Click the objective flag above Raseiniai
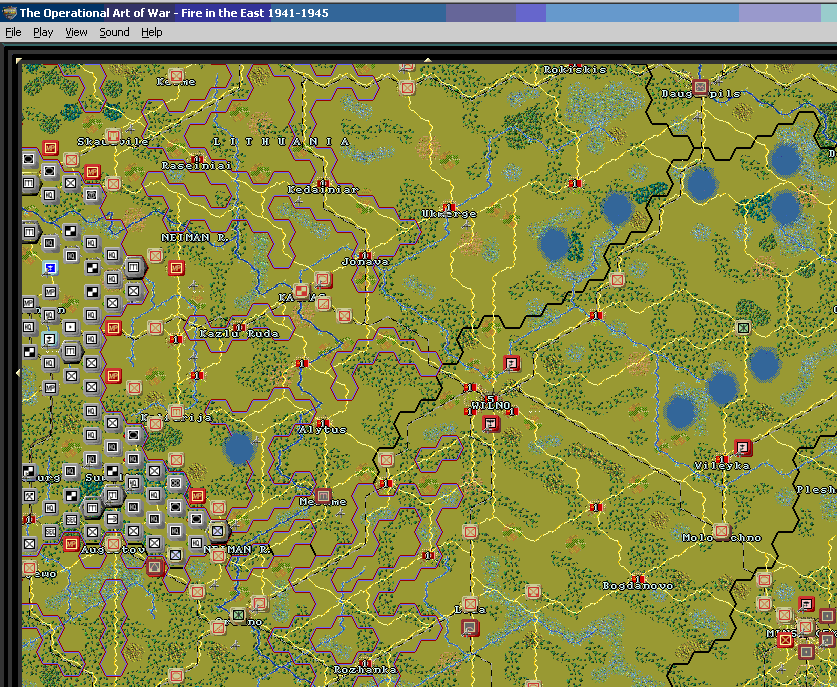Image resolution: width=838 pixels, height=688 pixels. pyautogui.click(x=197, y=159)
